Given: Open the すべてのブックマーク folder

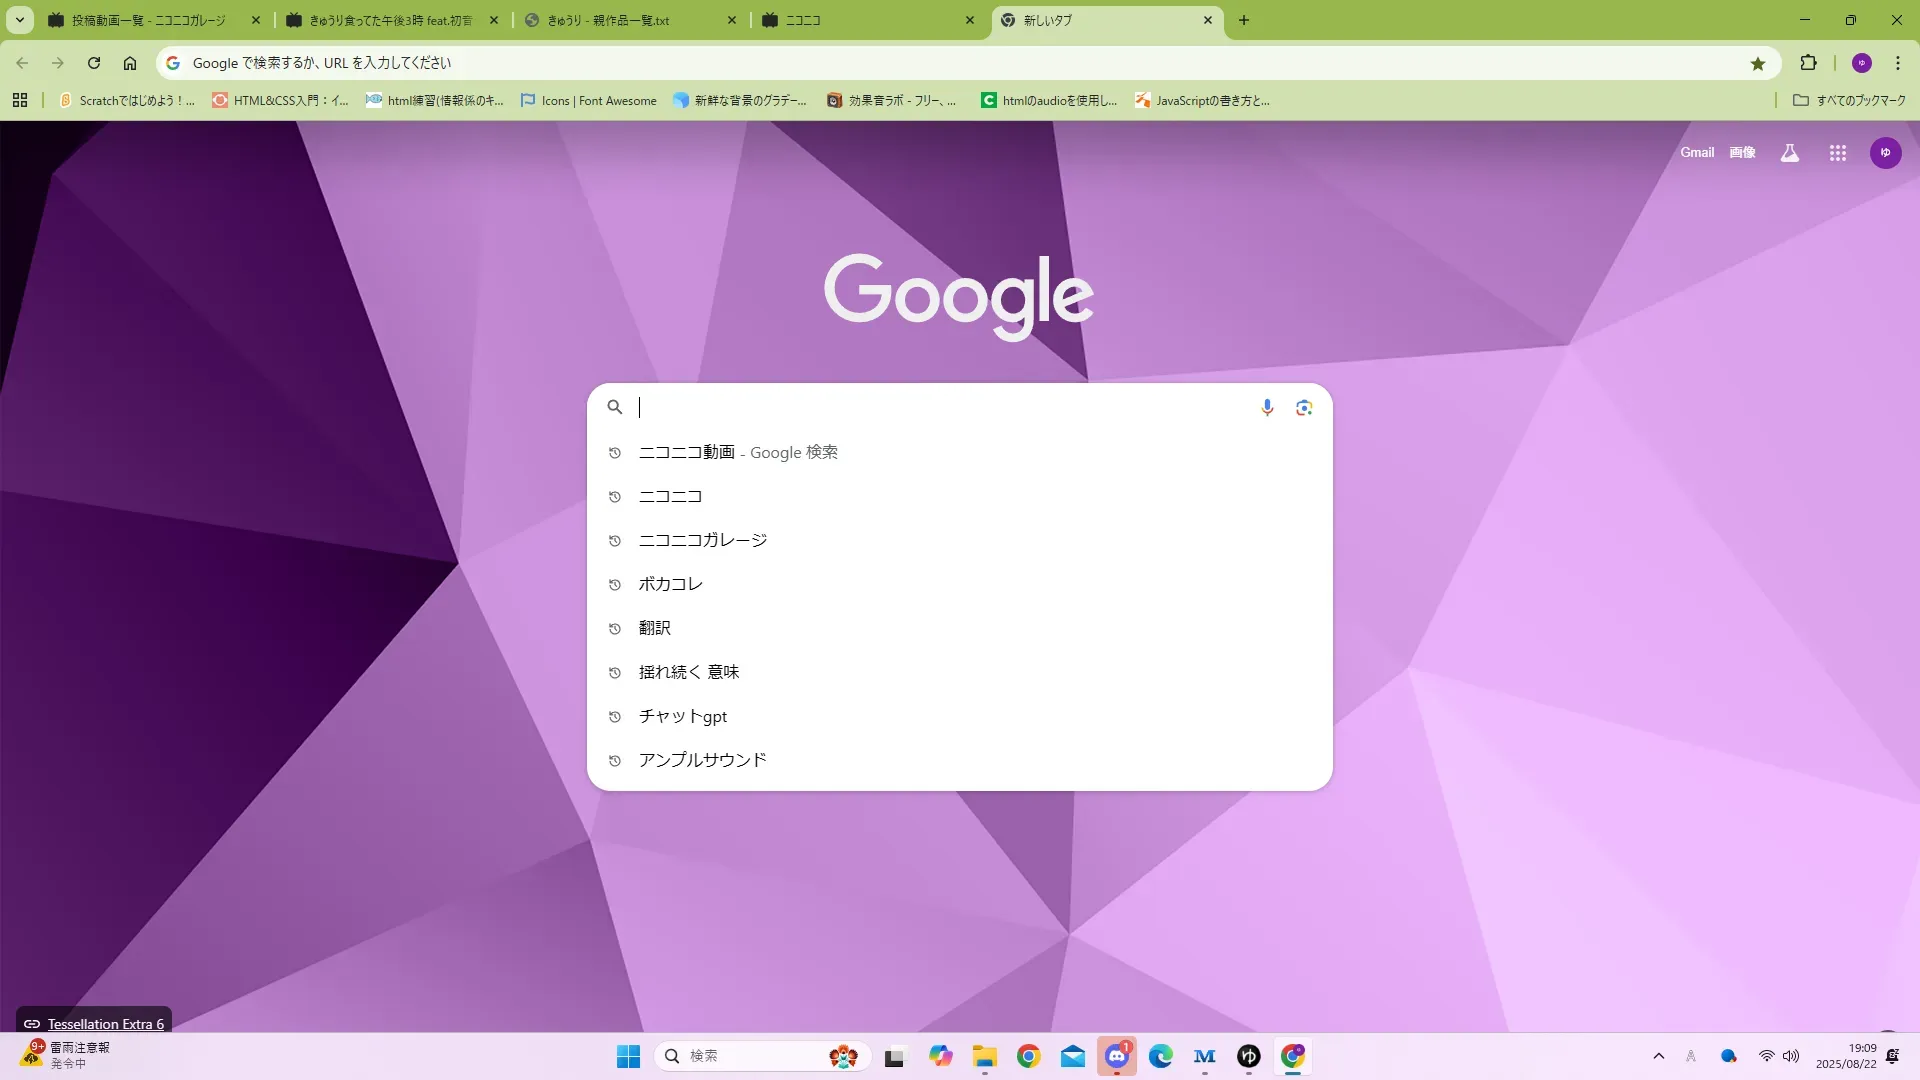Looking at the screenshot, I should (1849, 101).
